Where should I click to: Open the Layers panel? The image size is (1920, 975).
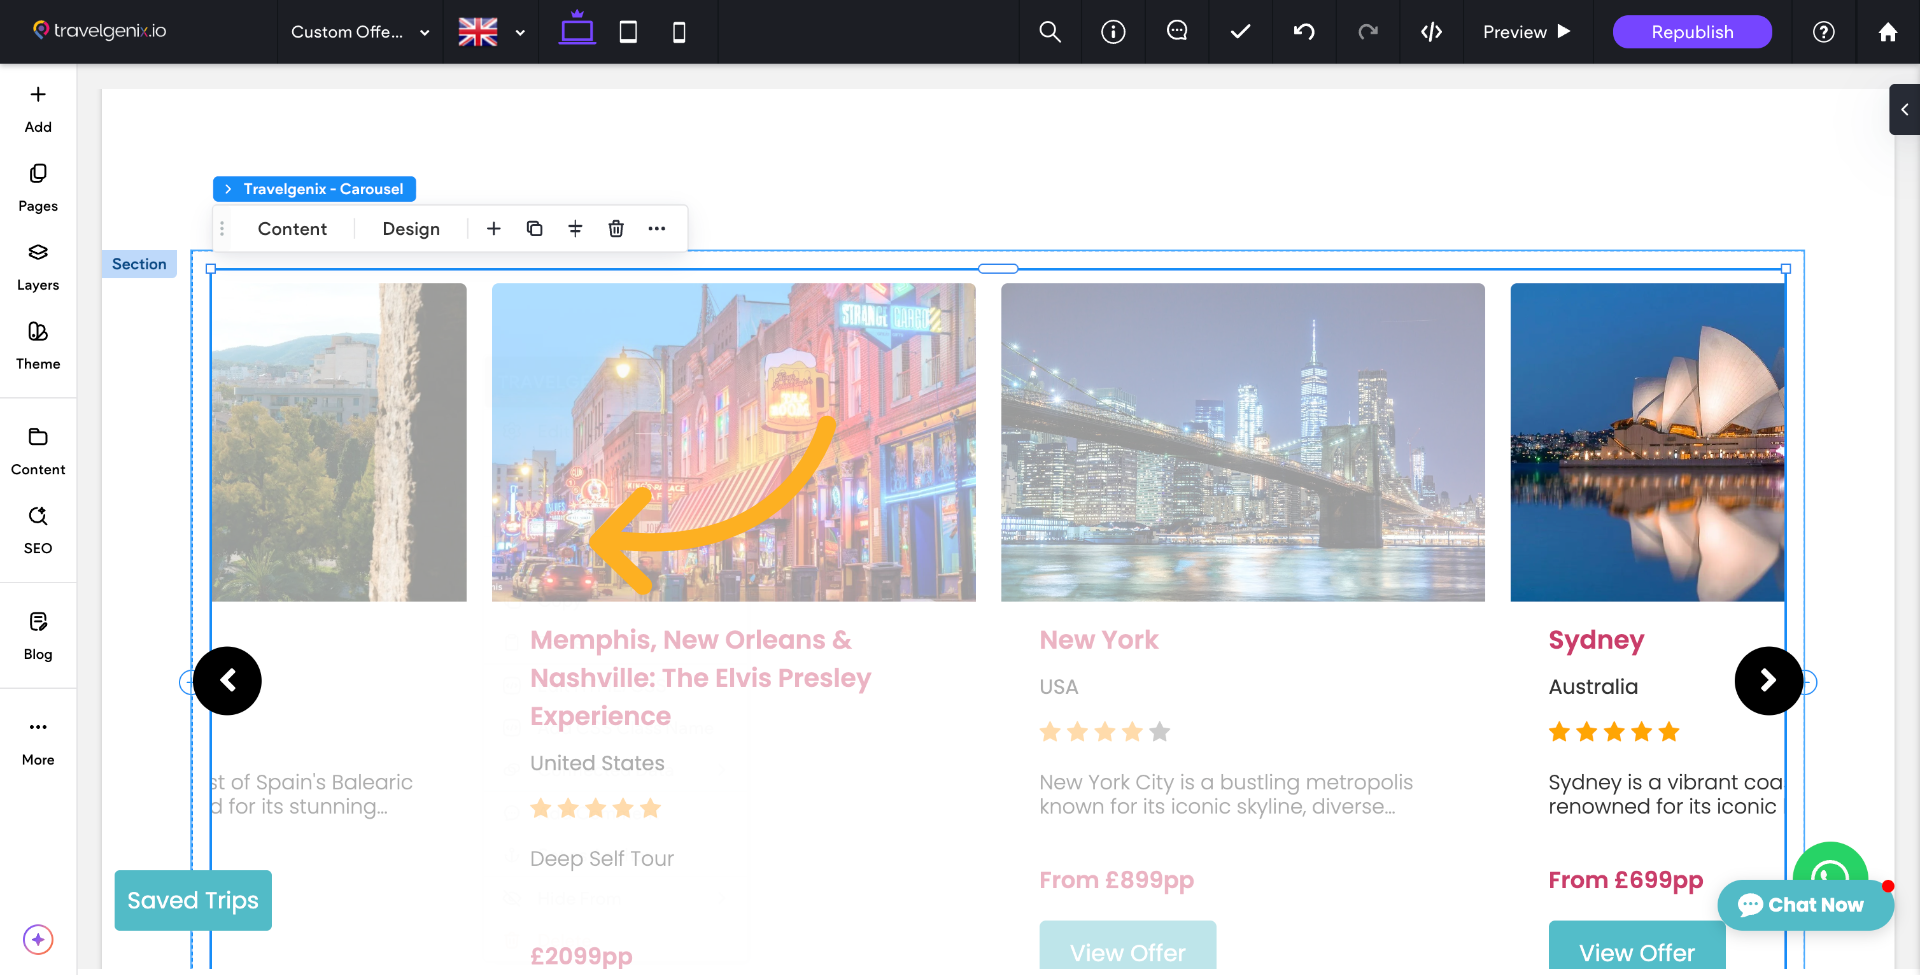pyautogui.click(x=37, y=267)
